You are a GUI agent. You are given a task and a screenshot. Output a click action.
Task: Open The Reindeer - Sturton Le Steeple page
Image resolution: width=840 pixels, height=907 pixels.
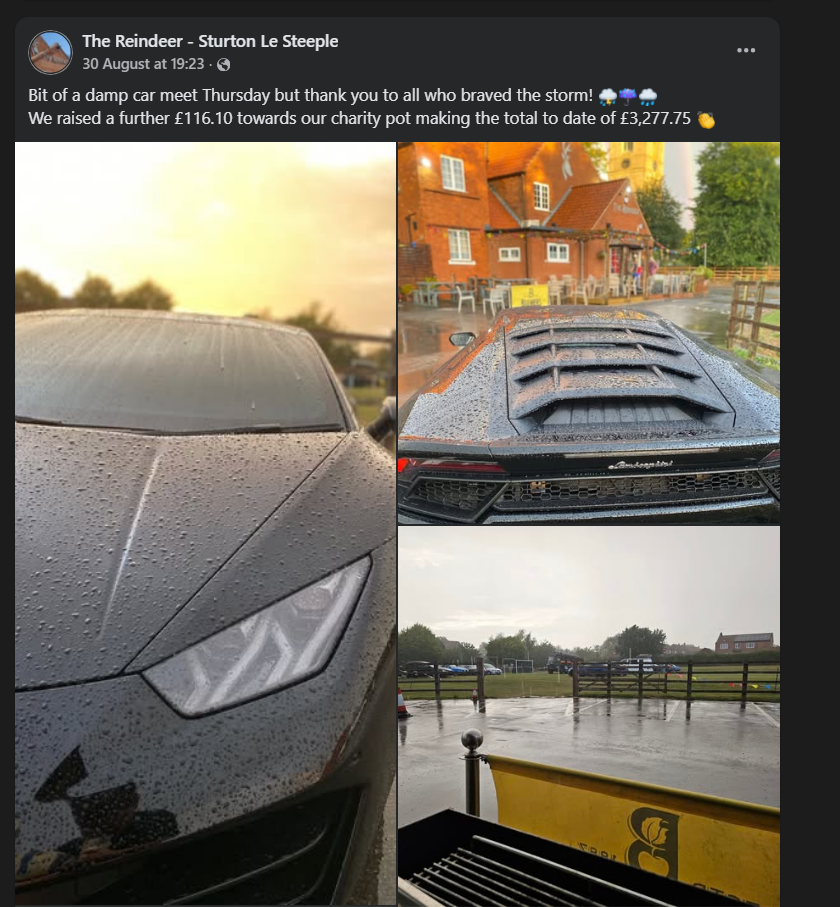(x=210, y=41)
